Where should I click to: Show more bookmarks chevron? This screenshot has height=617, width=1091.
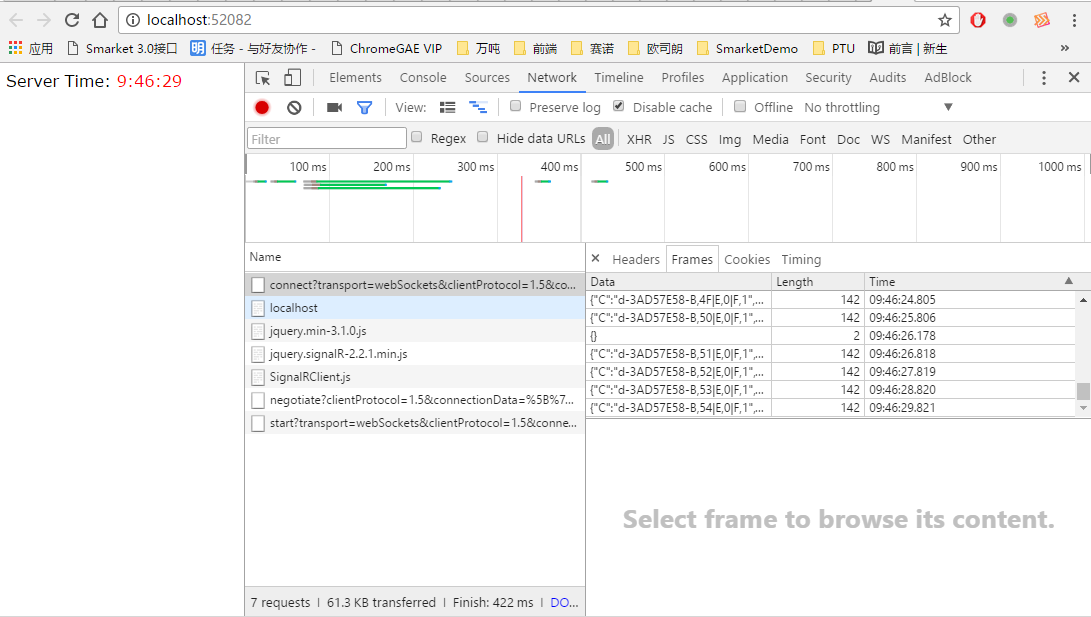pos(1065,48)
